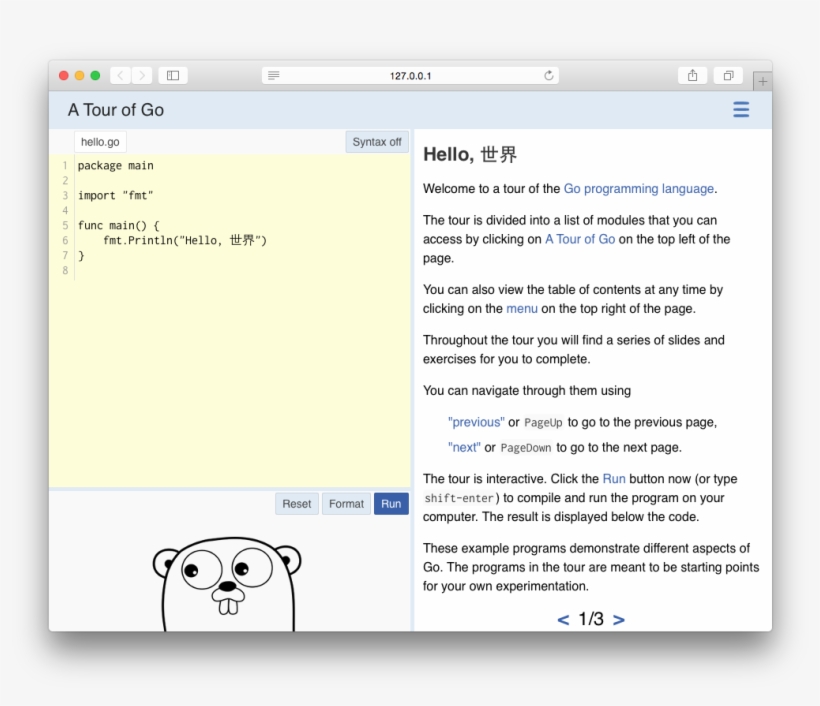
Task: Click the Safari back arrow button
Action: [x=121, y=76]
